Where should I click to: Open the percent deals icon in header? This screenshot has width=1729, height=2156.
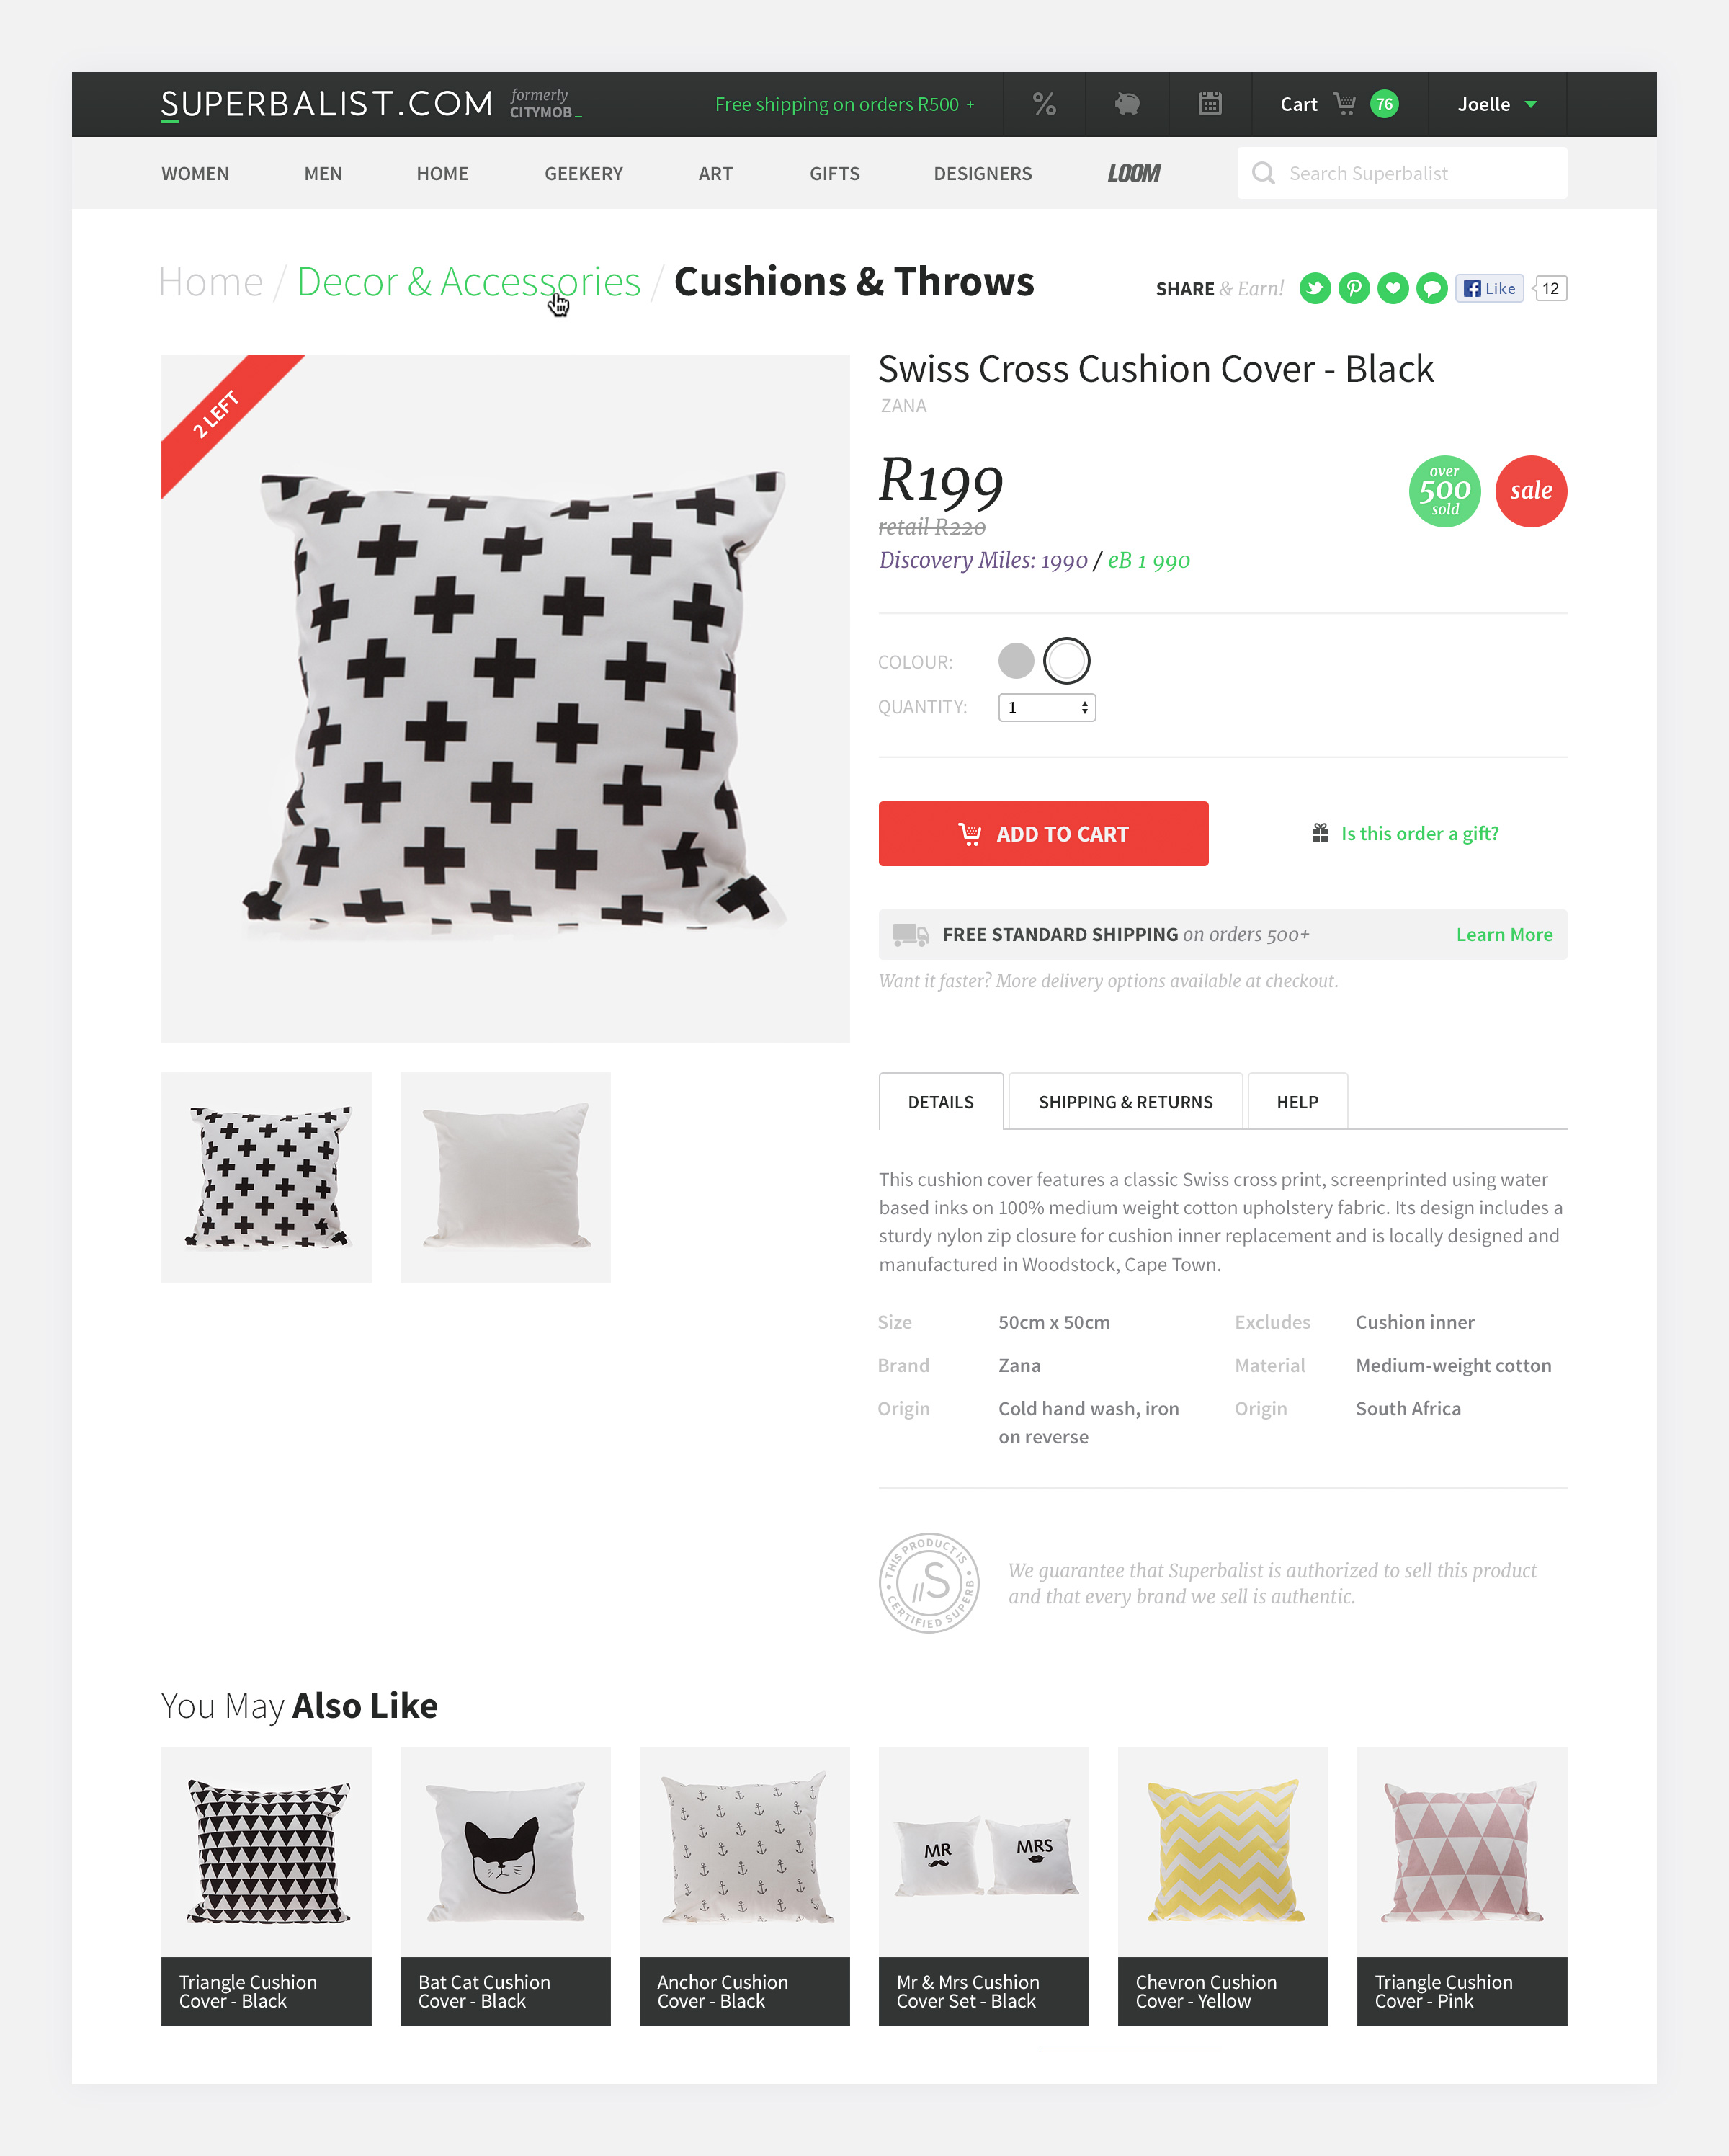(x=1044, y=104)
